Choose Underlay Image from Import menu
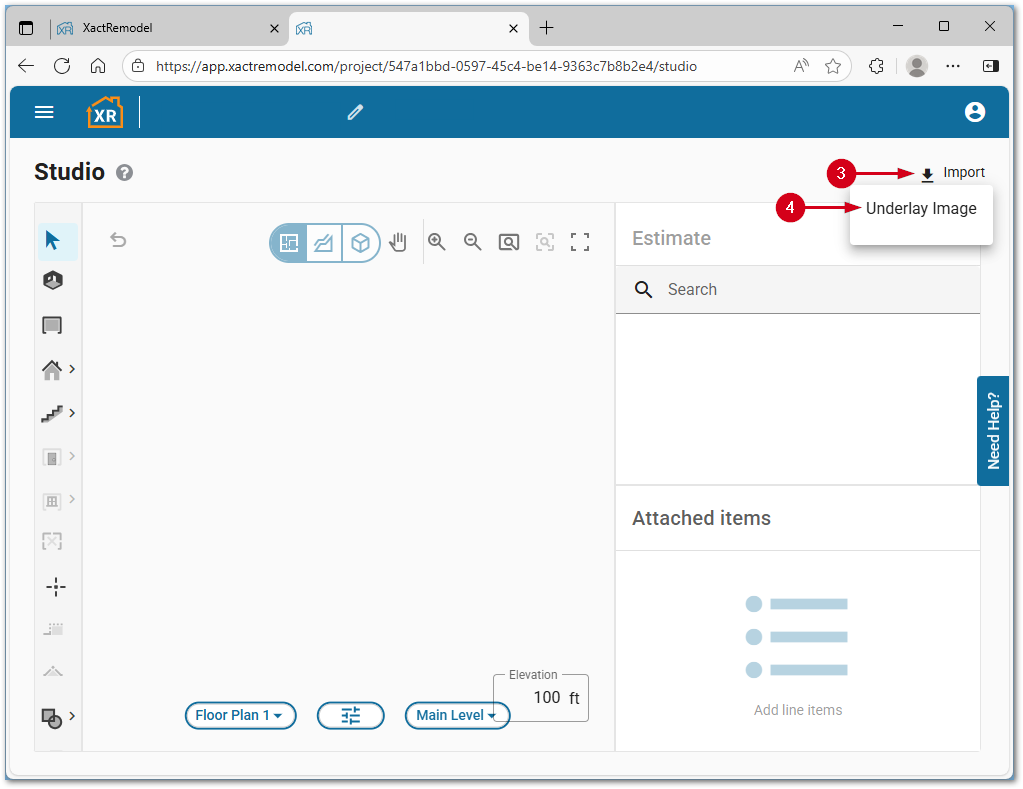The image size is (1023, 789). tap(921, 209)
